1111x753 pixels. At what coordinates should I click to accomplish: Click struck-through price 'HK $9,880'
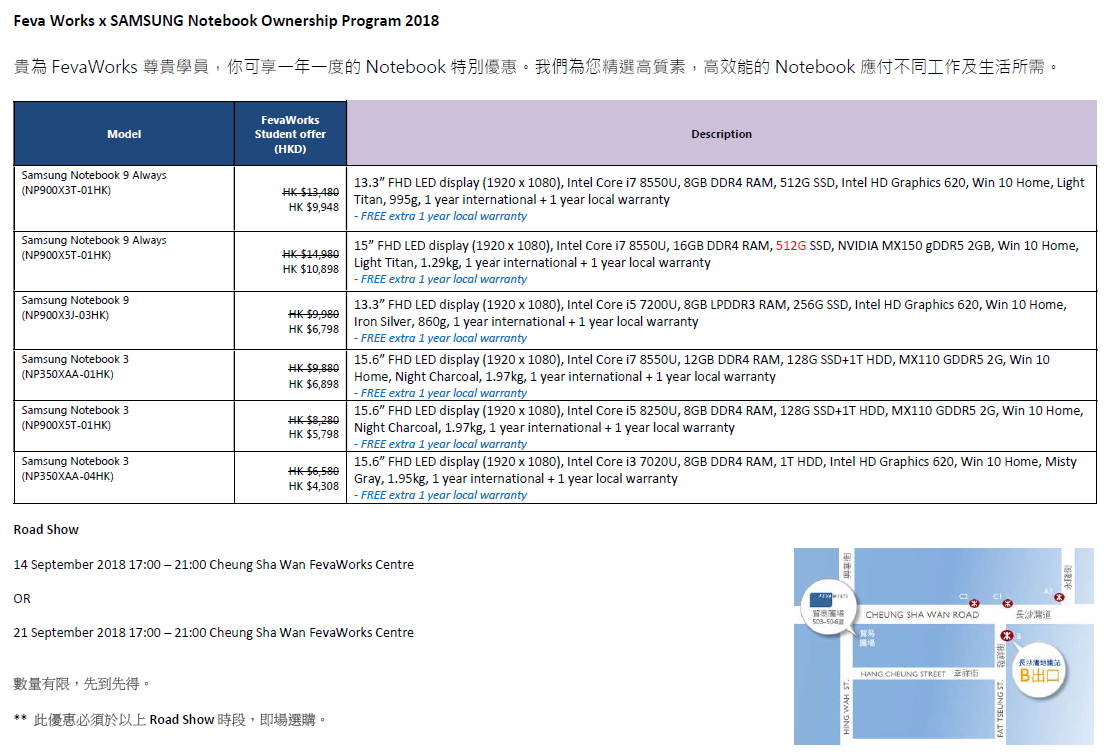[x=314, y=368]
